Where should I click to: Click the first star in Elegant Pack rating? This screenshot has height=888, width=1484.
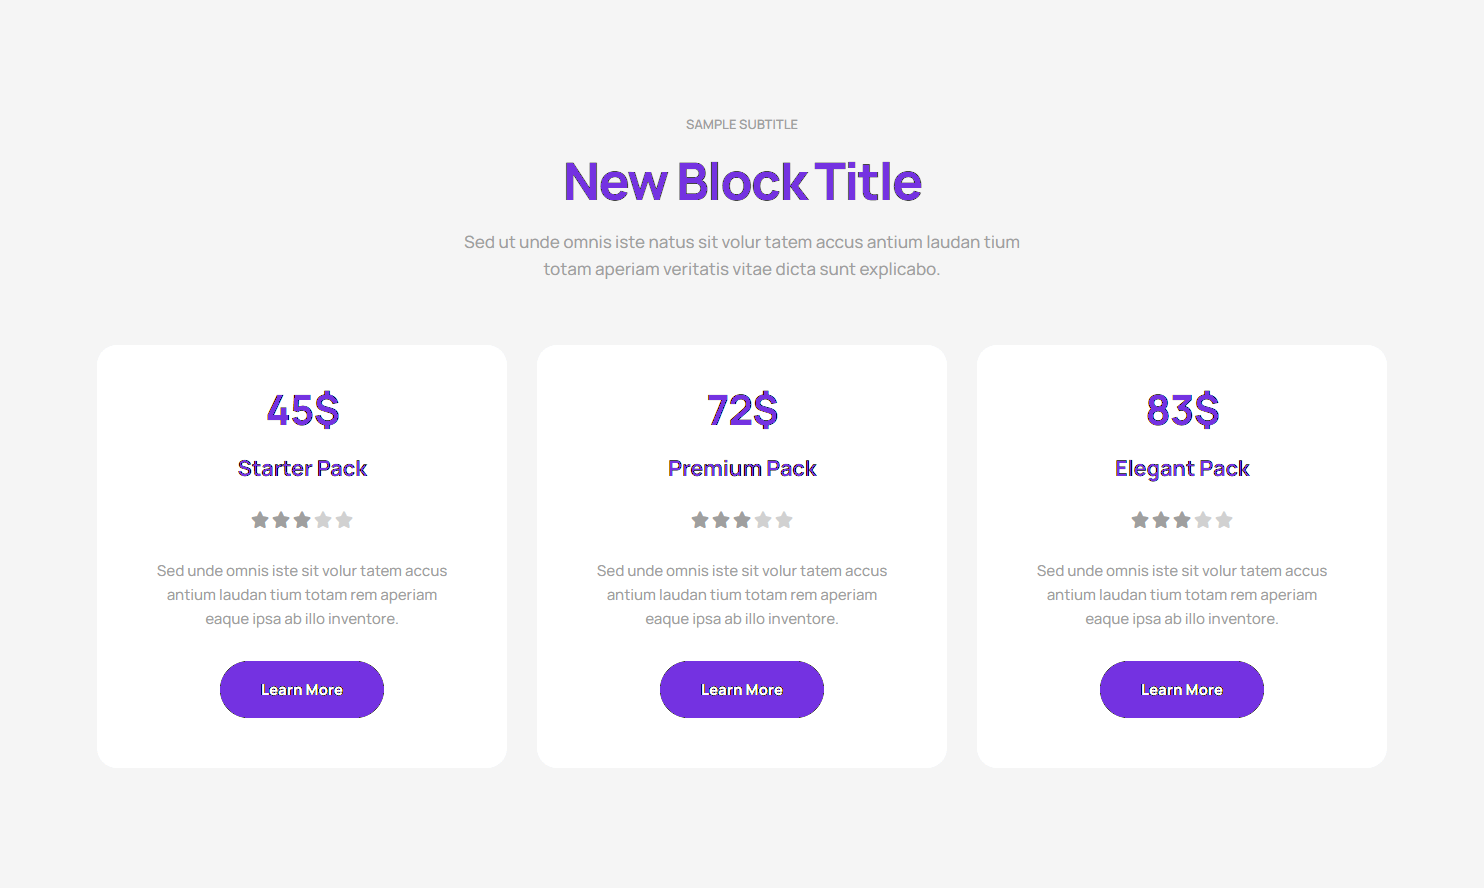pos(1140,520)
